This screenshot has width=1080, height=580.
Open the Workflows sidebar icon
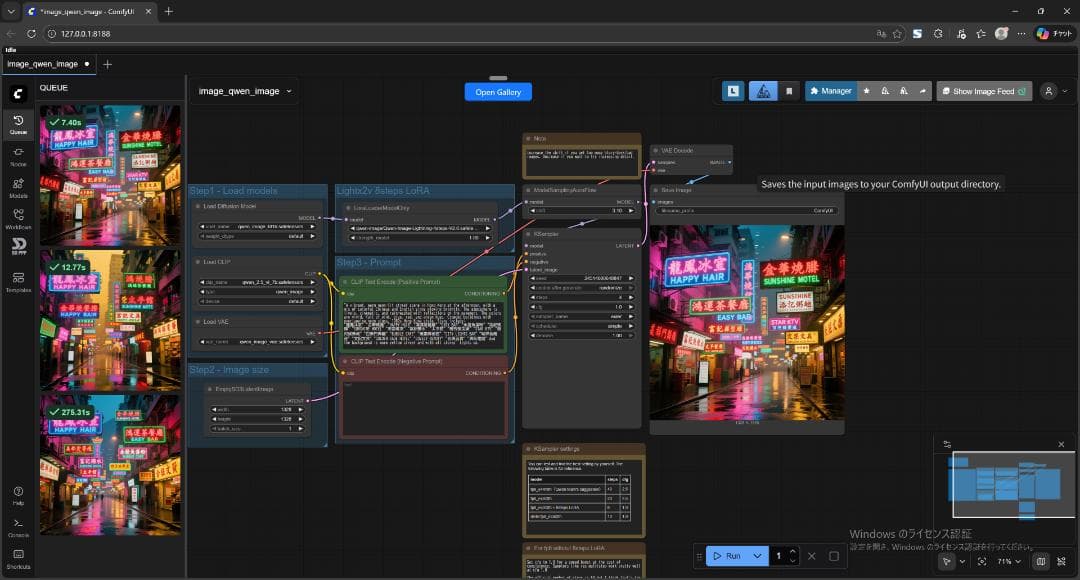[18, 218]
